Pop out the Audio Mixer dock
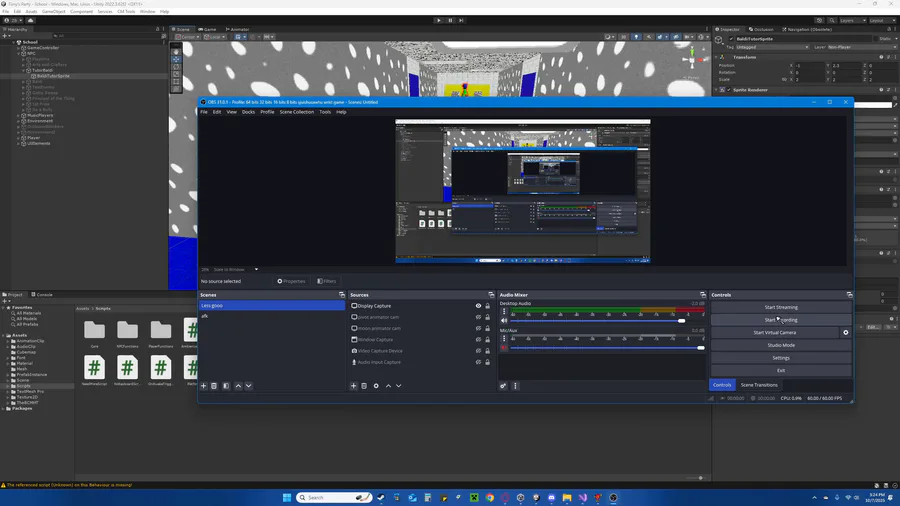The width and height of the screenshot is (900, 506). click(x=703, y=295)
